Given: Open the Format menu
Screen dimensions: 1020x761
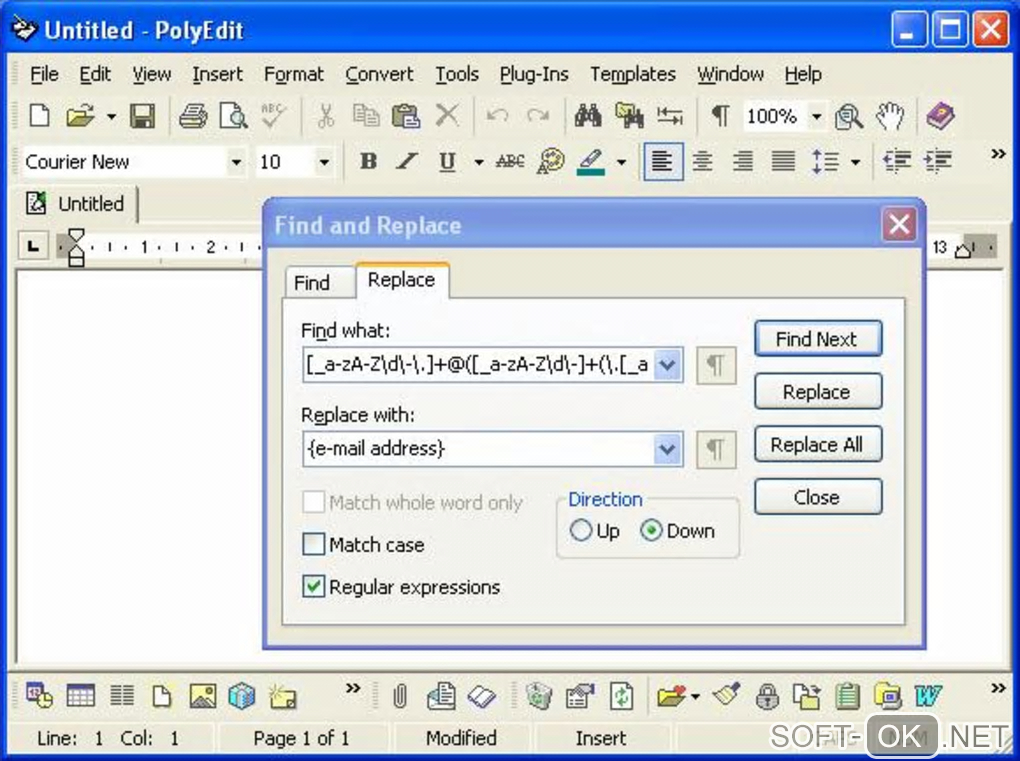Looking at the screenshot, I should tap(293, 74).
